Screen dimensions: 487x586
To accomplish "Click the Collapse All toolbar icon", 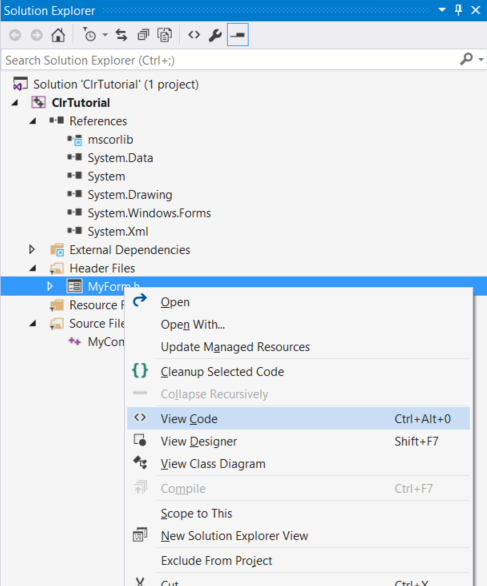I will (143, 35).
